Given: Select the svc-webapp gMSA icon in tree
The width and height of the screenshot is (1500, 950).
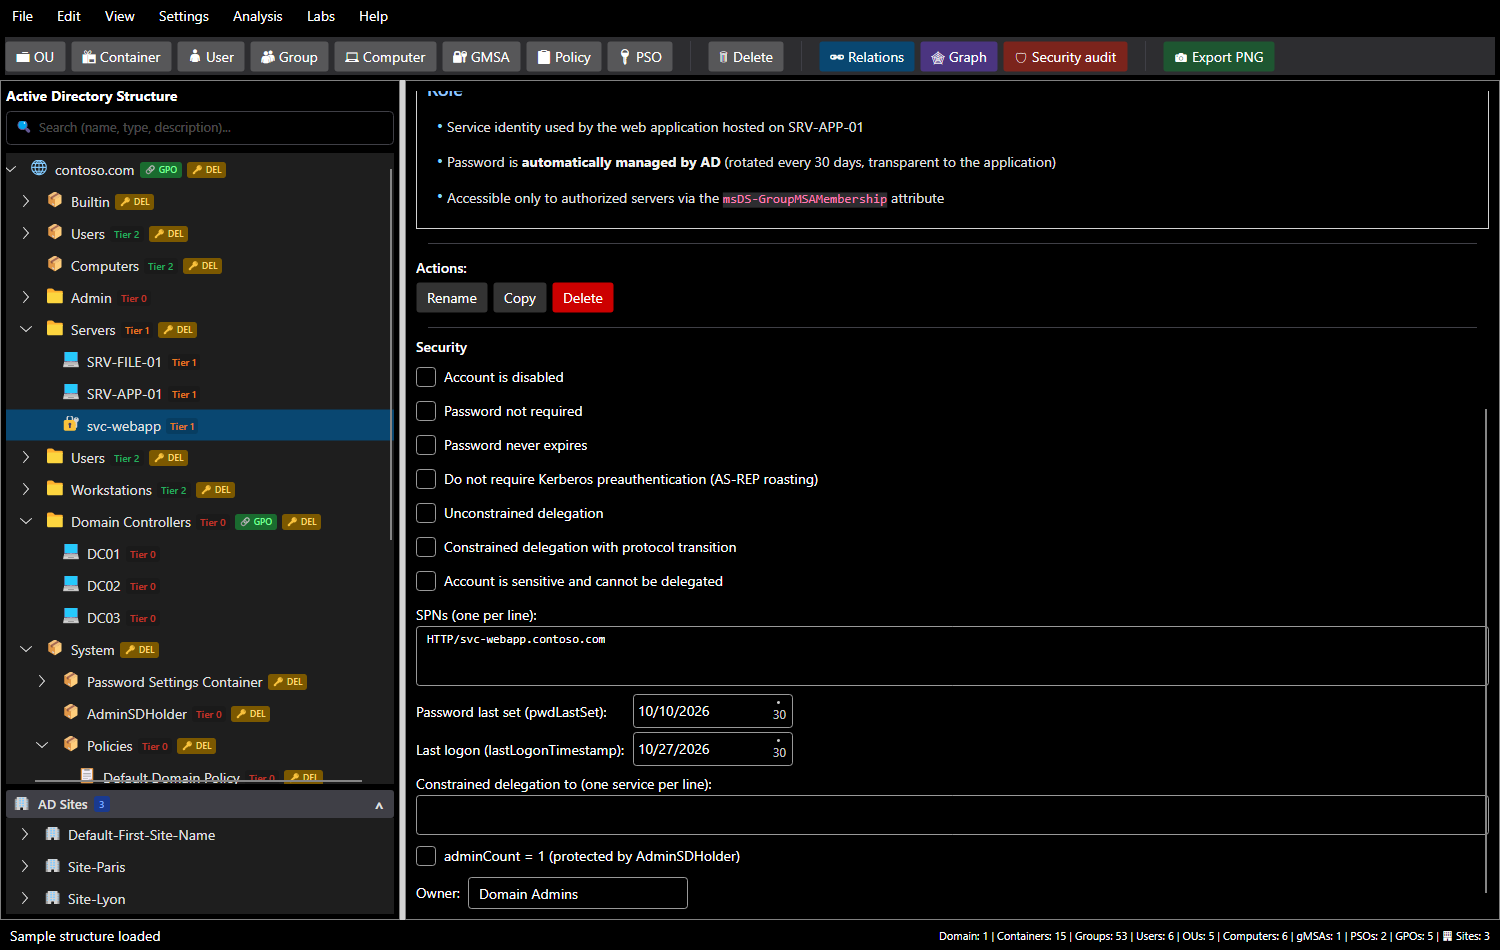Looking at the screenshot, I should [71, 425].
